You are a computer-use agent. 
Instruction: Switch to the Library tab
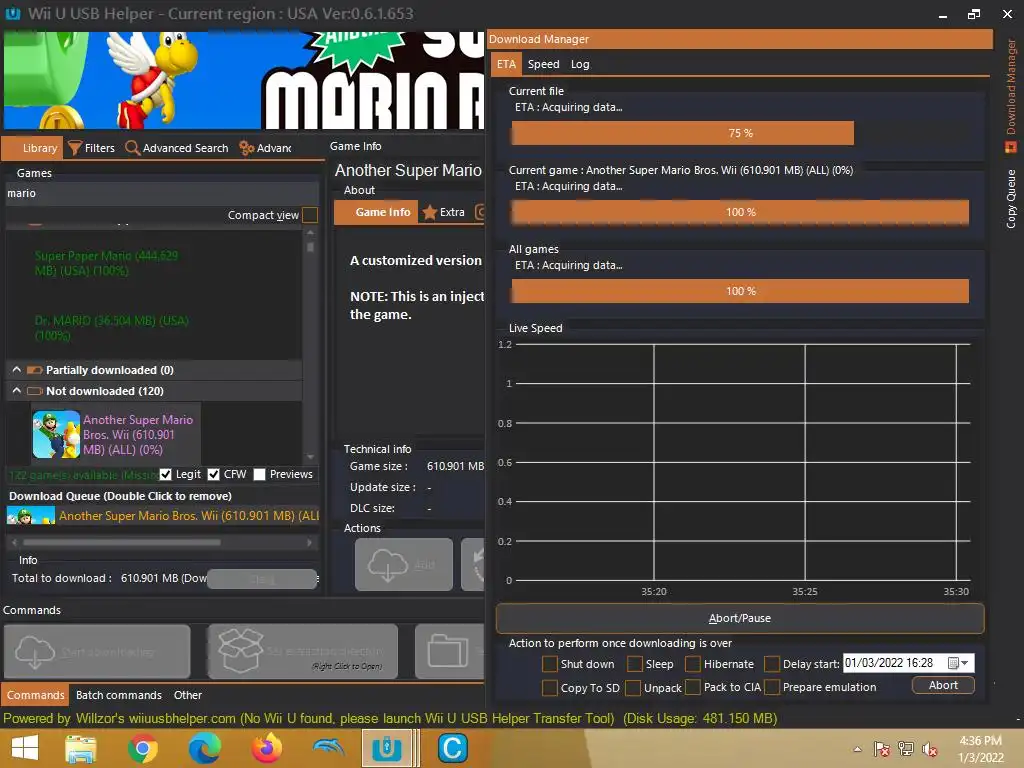(33, 148)
